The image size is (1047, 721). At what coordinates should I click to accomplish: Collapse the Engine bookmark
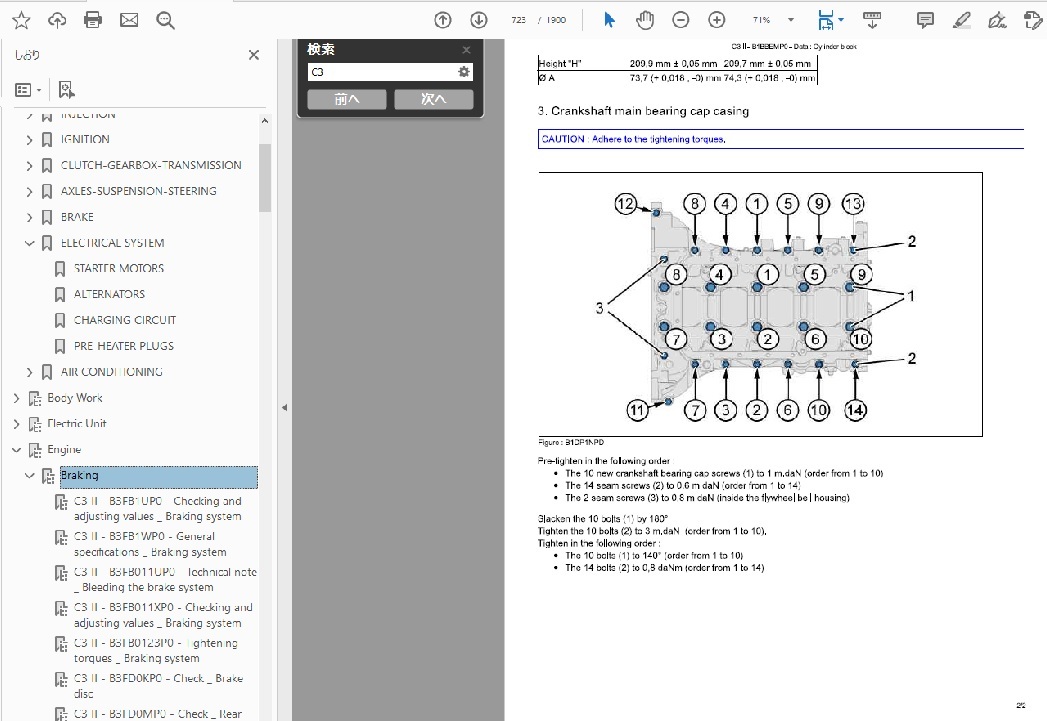tap(17, 450)
